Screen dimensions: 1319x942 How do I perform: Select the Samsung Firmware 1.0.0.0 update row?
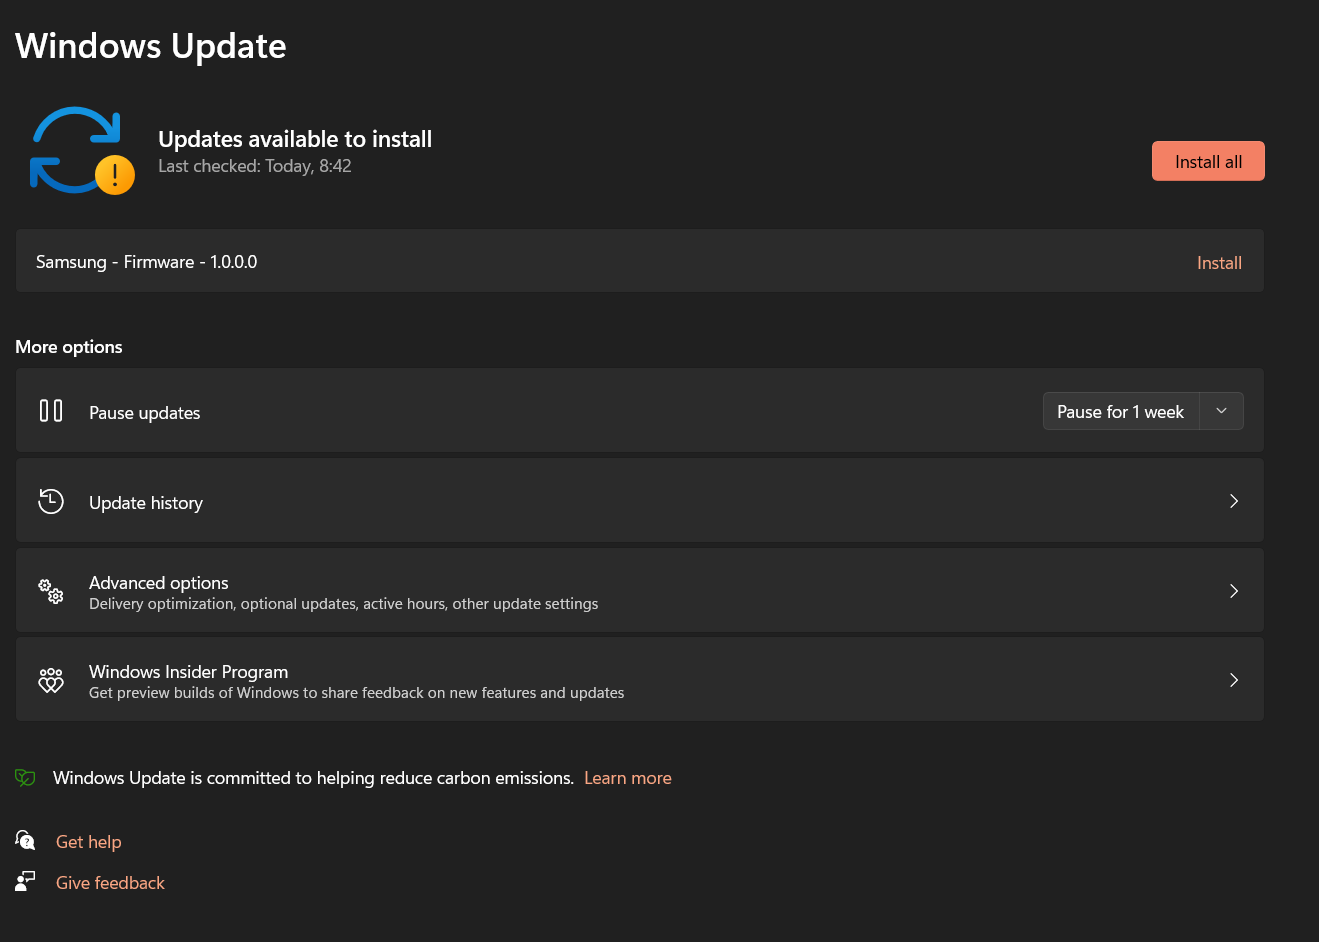click(x=640, y=261)
